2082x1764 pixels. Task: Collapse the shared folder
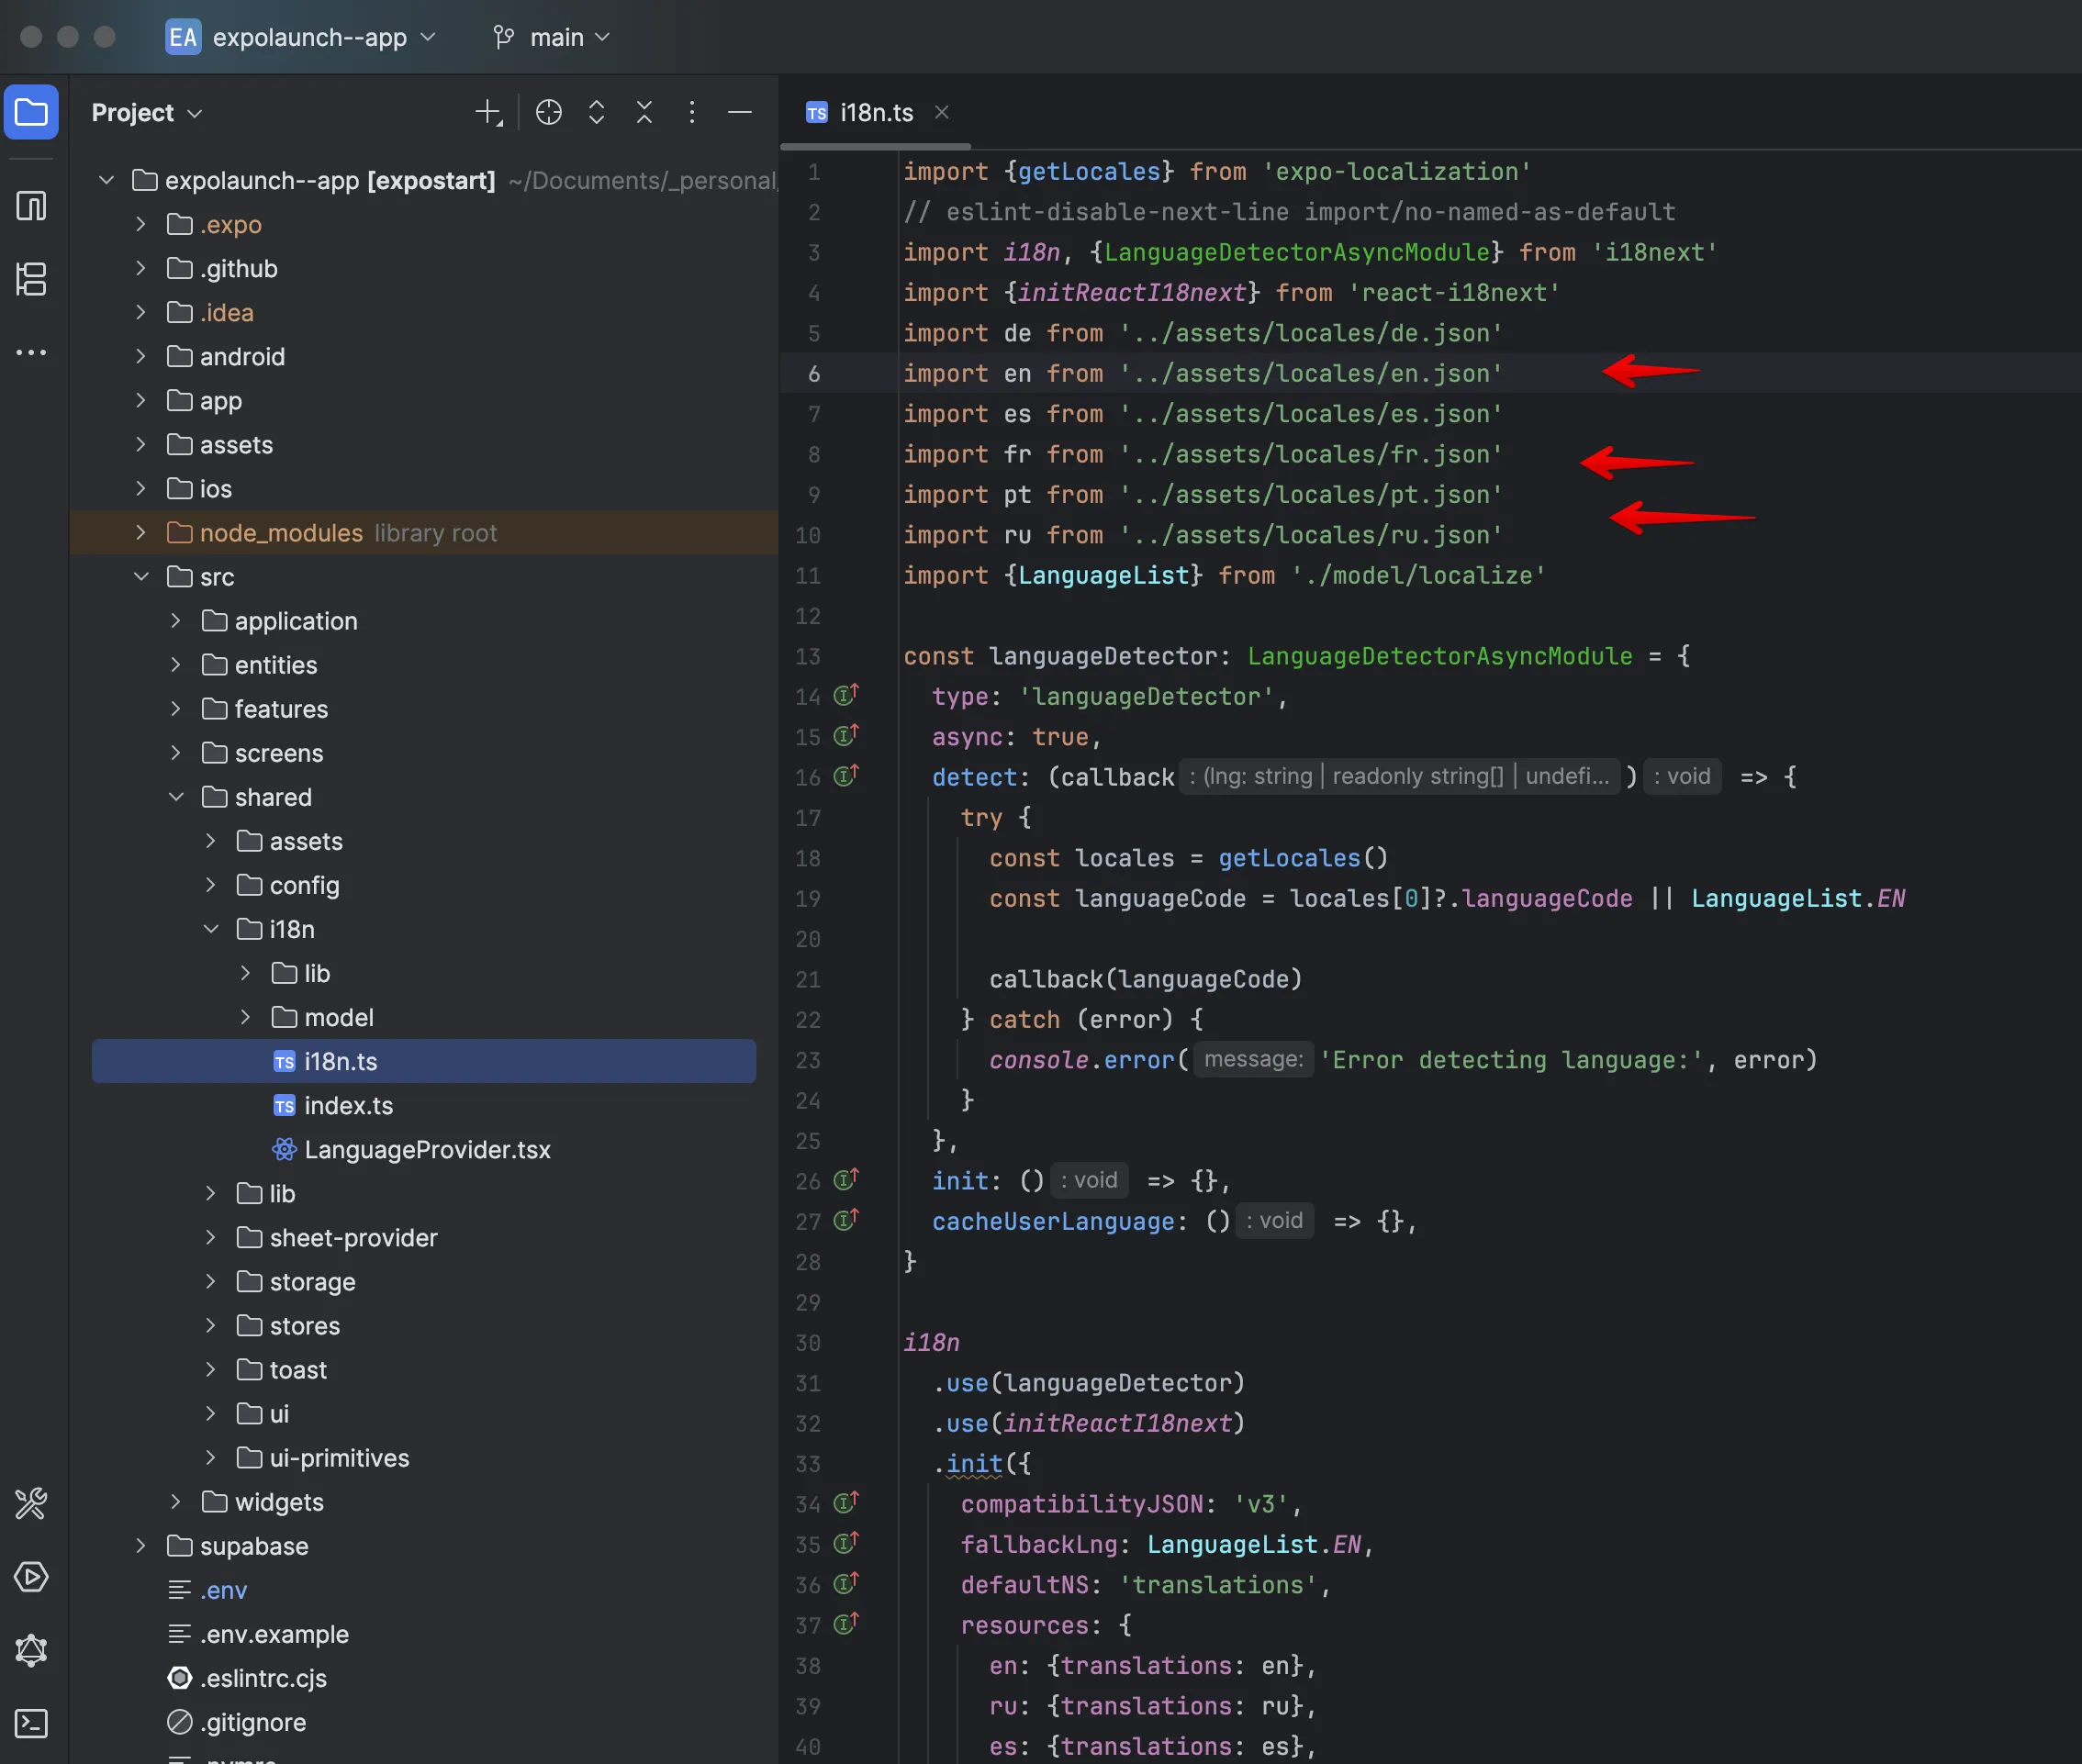176,796
